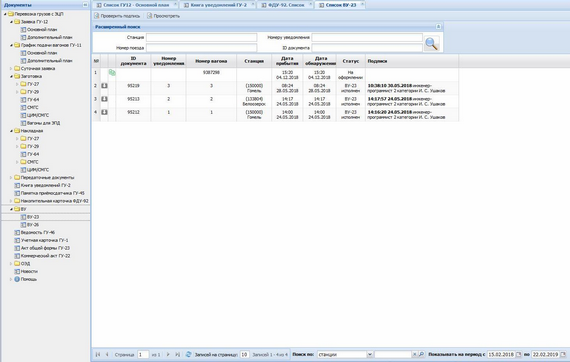Click download icon in row 95212
The height and width of the screenshot is (362, 570).
104,112
